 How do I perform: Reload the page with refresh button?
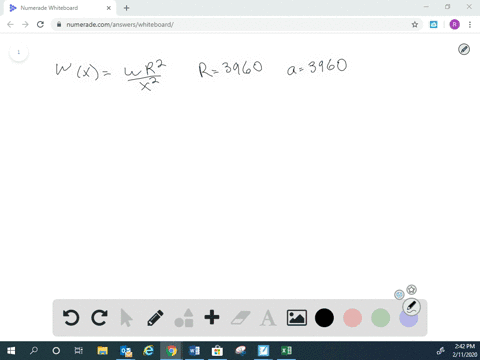click(40, 25)
